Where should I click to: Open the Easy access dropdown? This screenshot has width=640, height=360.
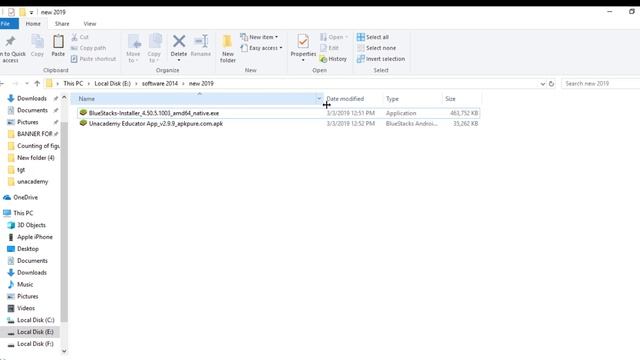[x=262, y=48]
